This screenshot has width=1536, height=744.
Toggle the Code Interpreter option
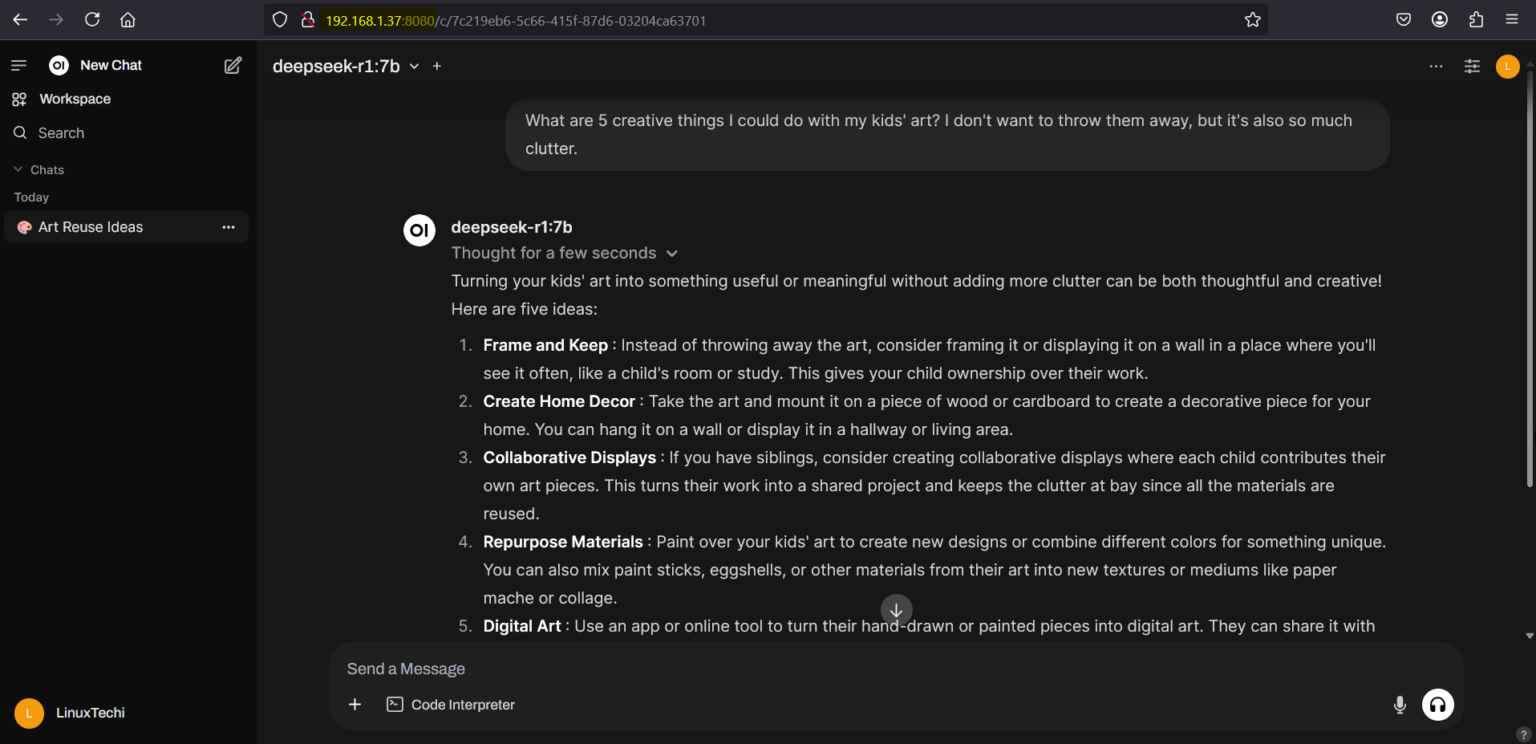[451, 705]
